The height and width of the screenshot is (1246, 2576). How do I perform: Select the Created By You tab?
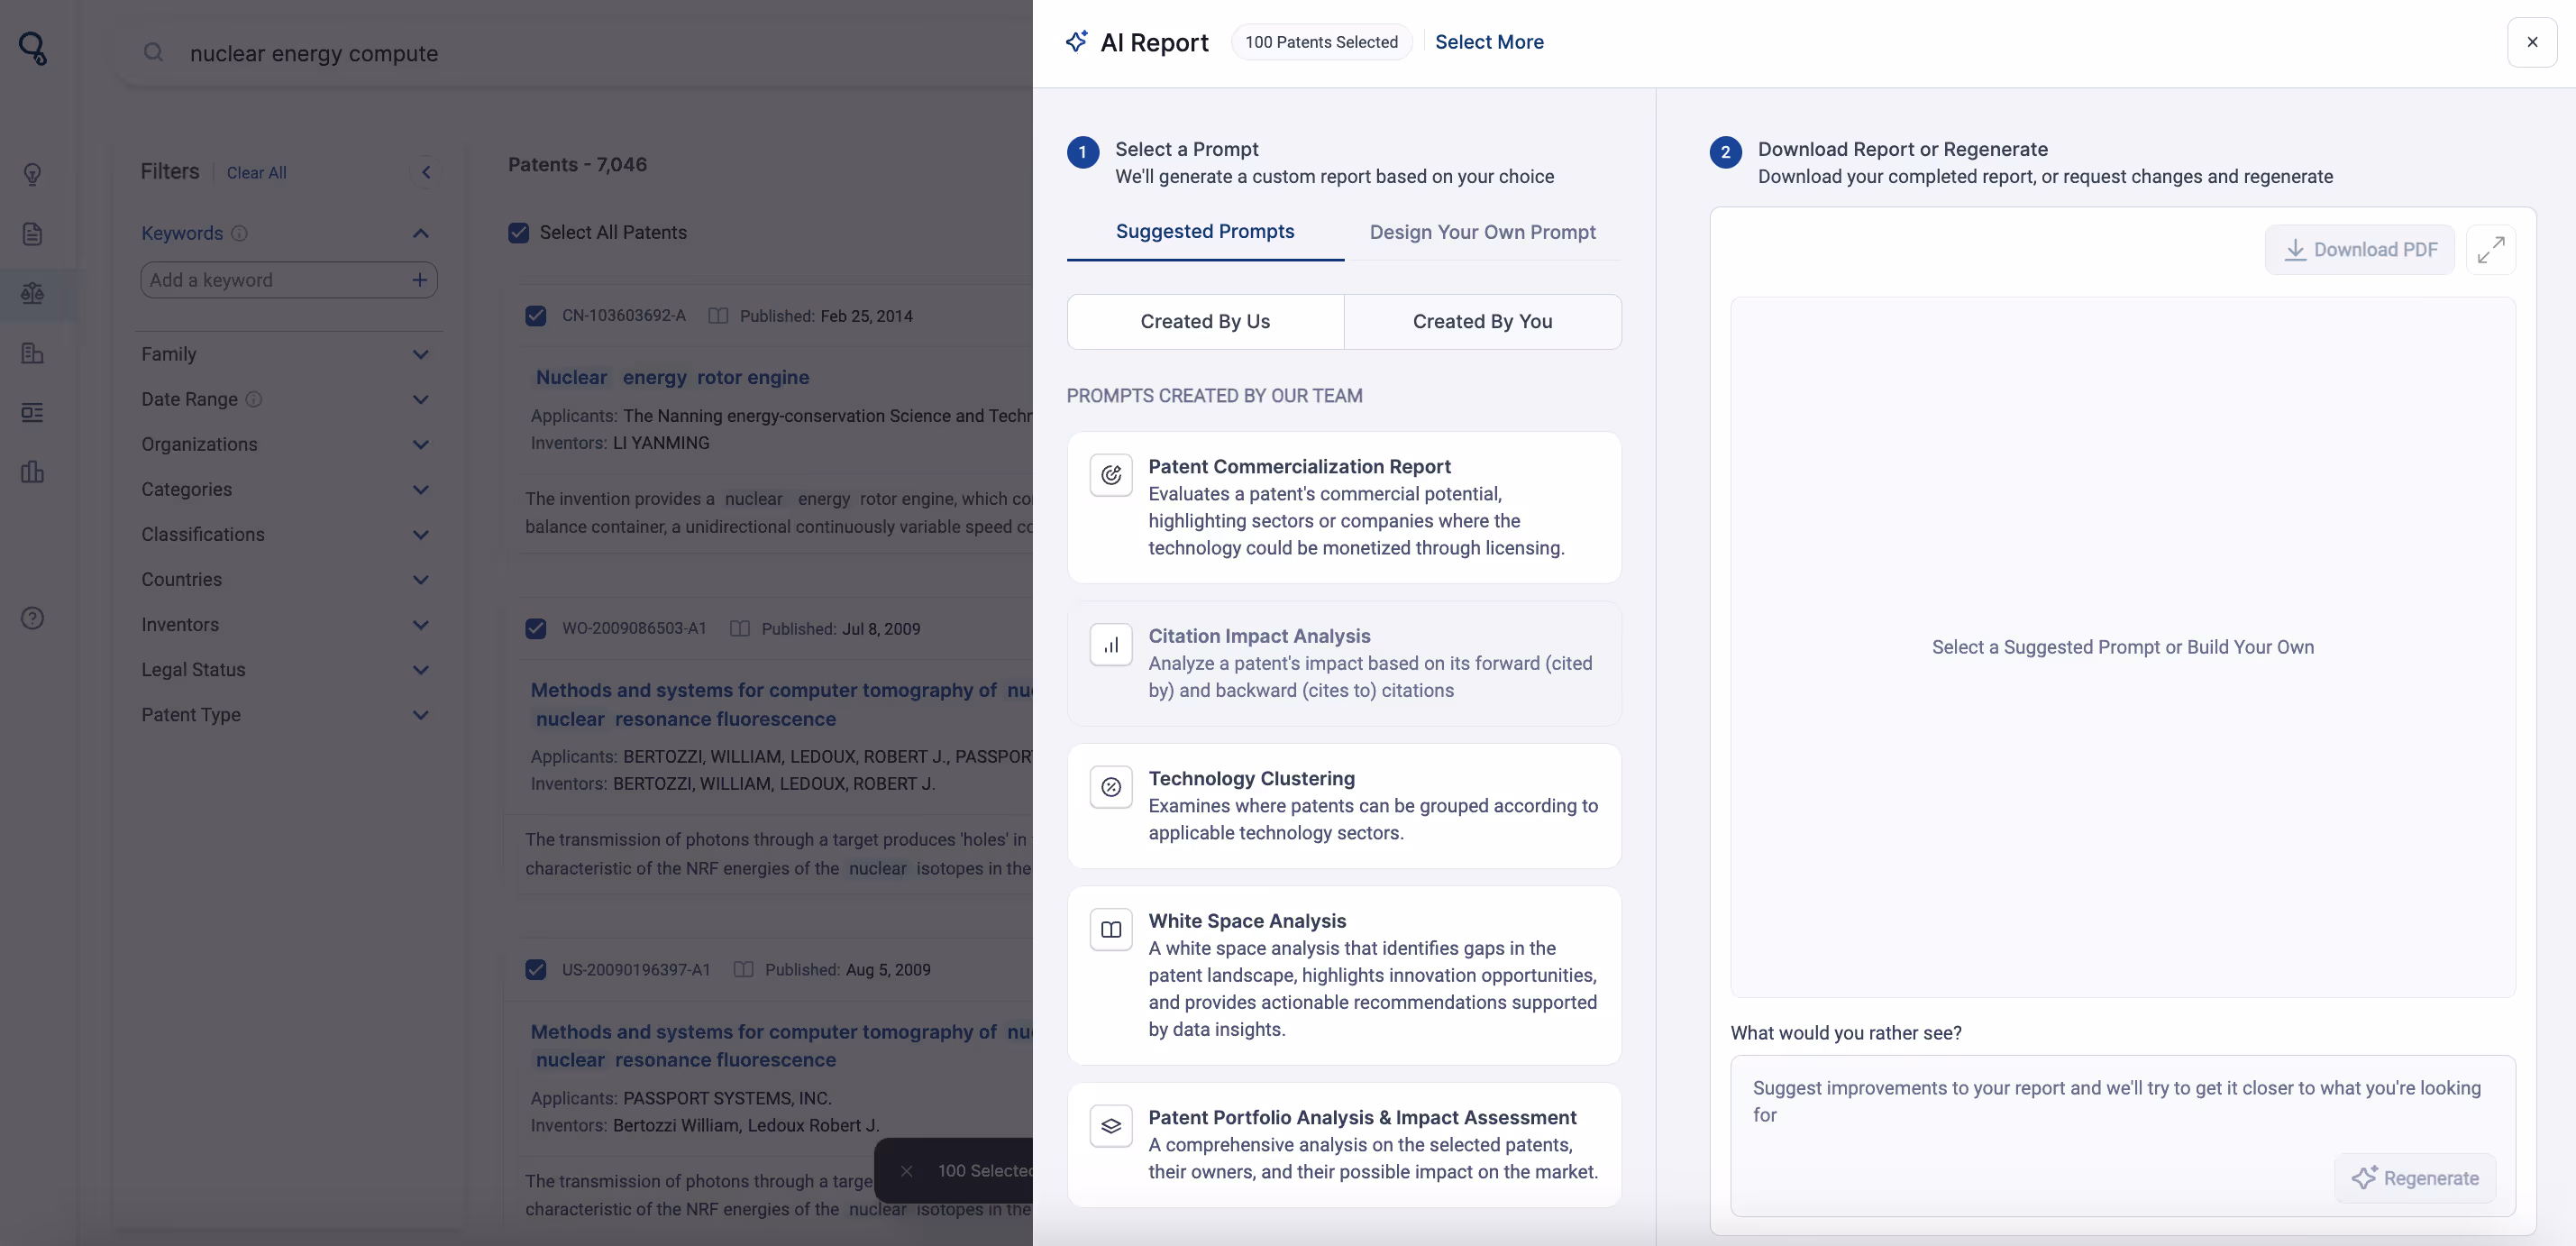[1483, 322]
